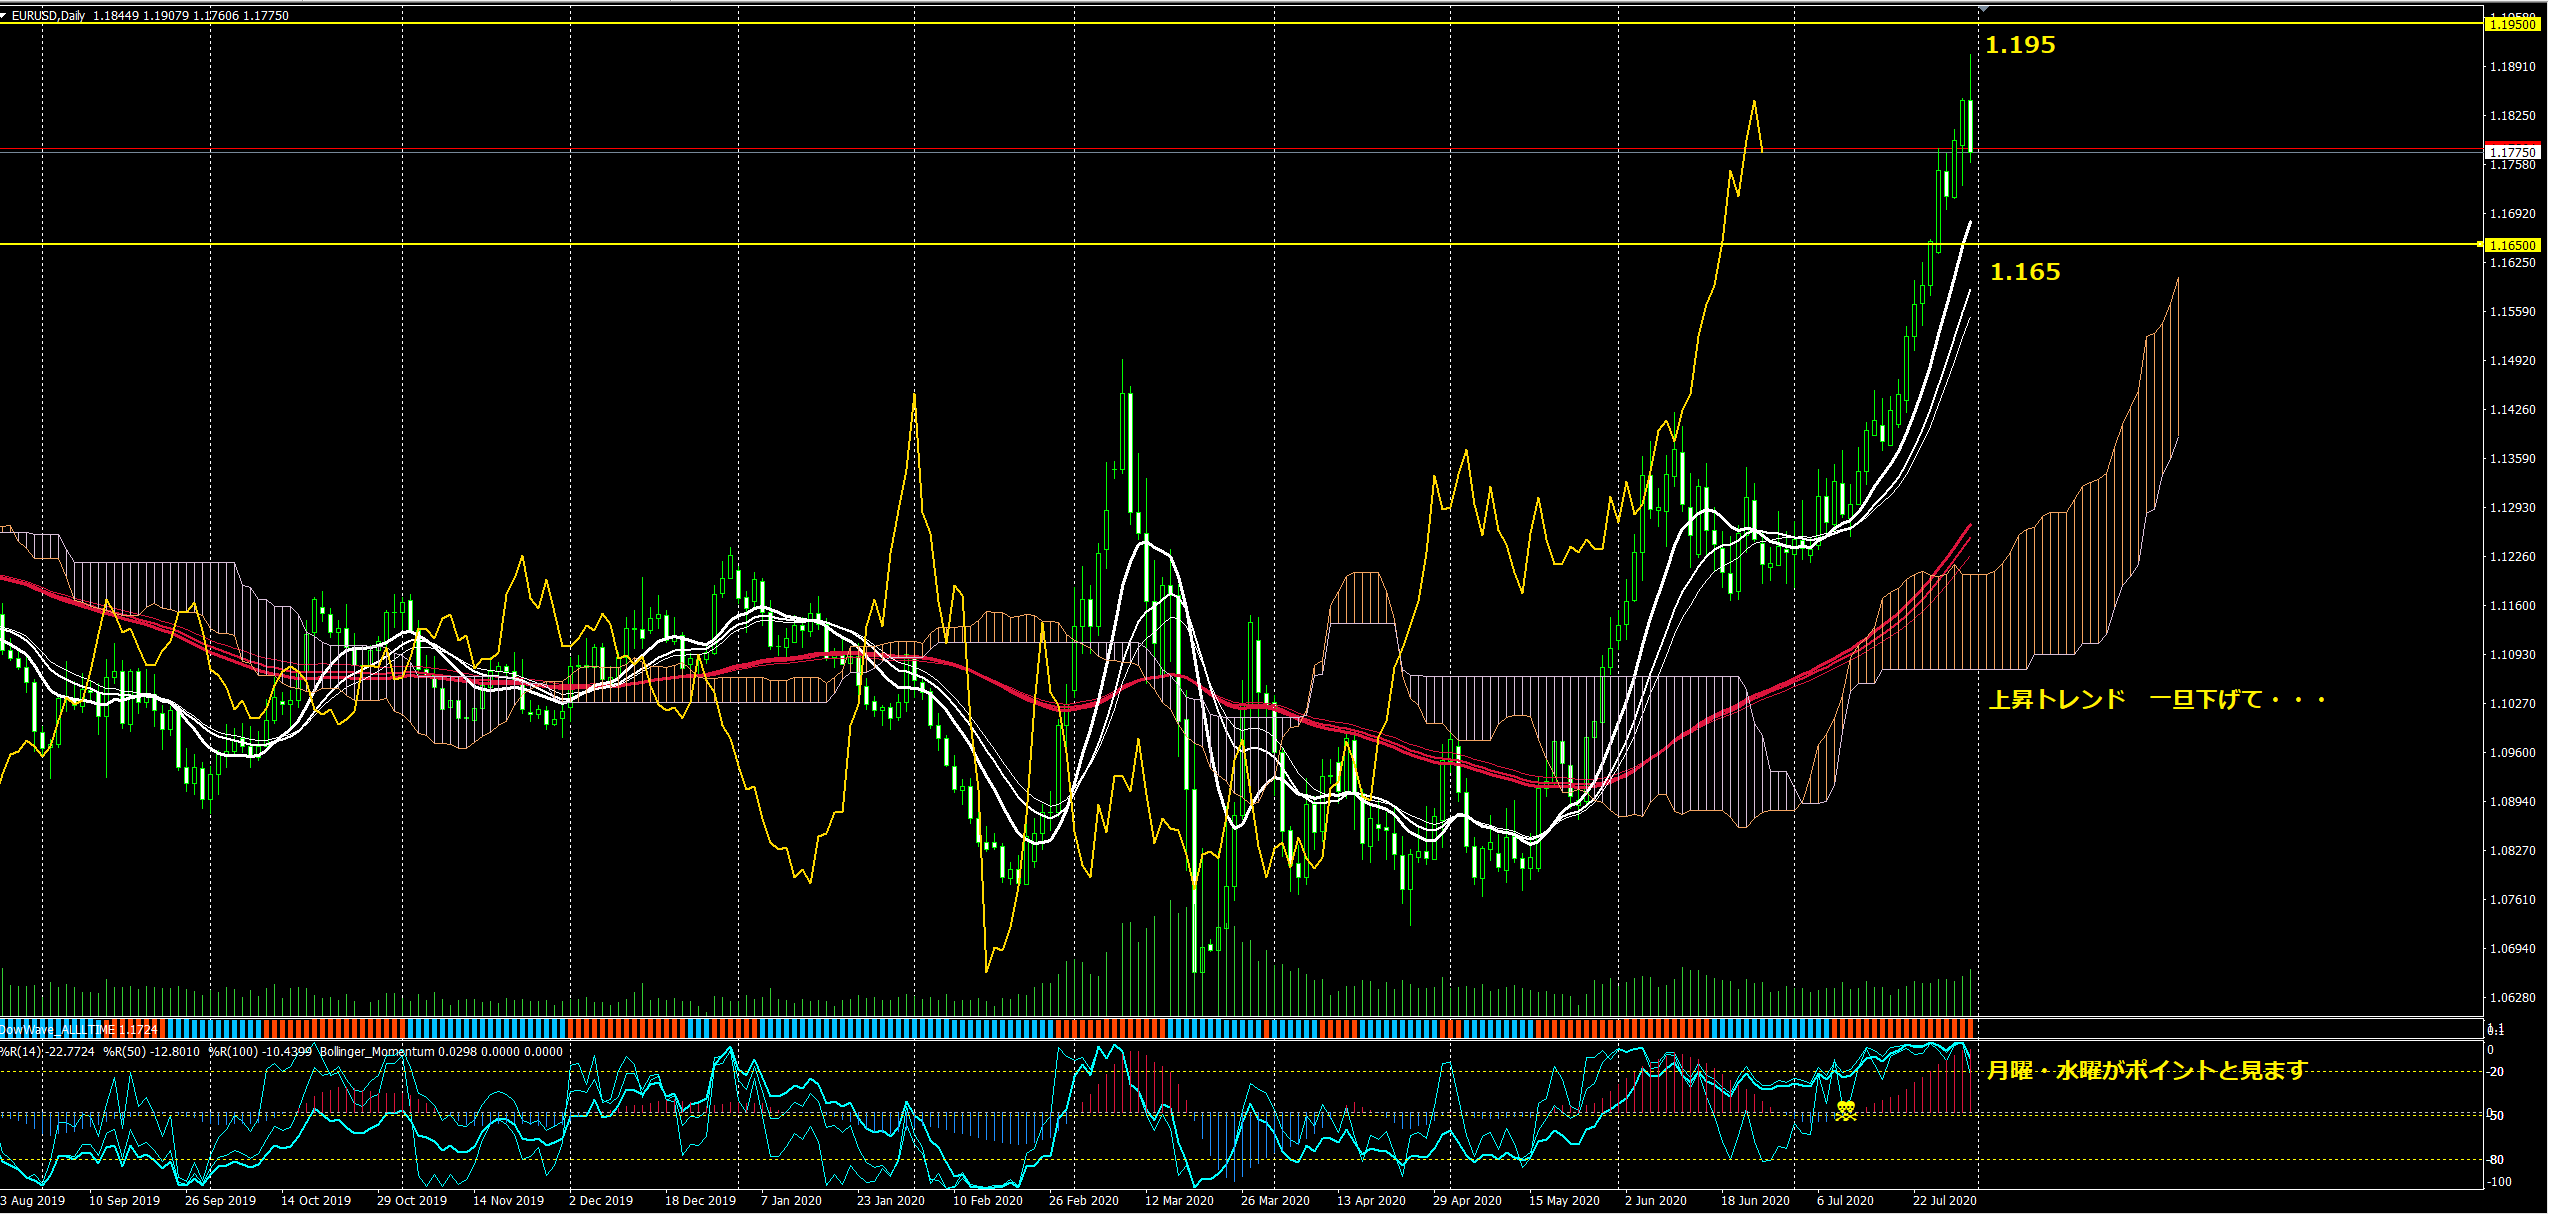Open the arrow beside EURUSD,Daily title
The image size is (2549, 1215).
pos(4,15)
